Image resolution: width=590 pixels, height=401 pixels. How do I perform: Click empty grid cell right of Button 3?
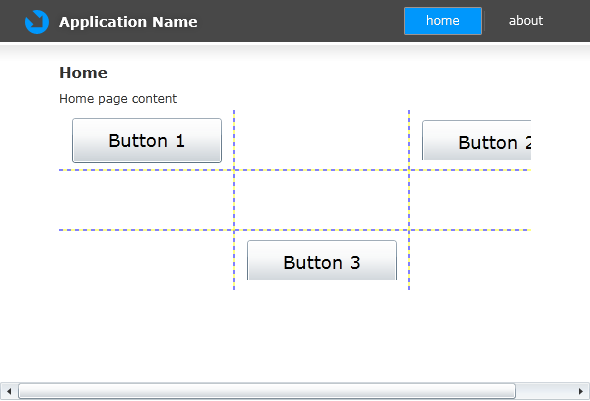click(470, 260)
